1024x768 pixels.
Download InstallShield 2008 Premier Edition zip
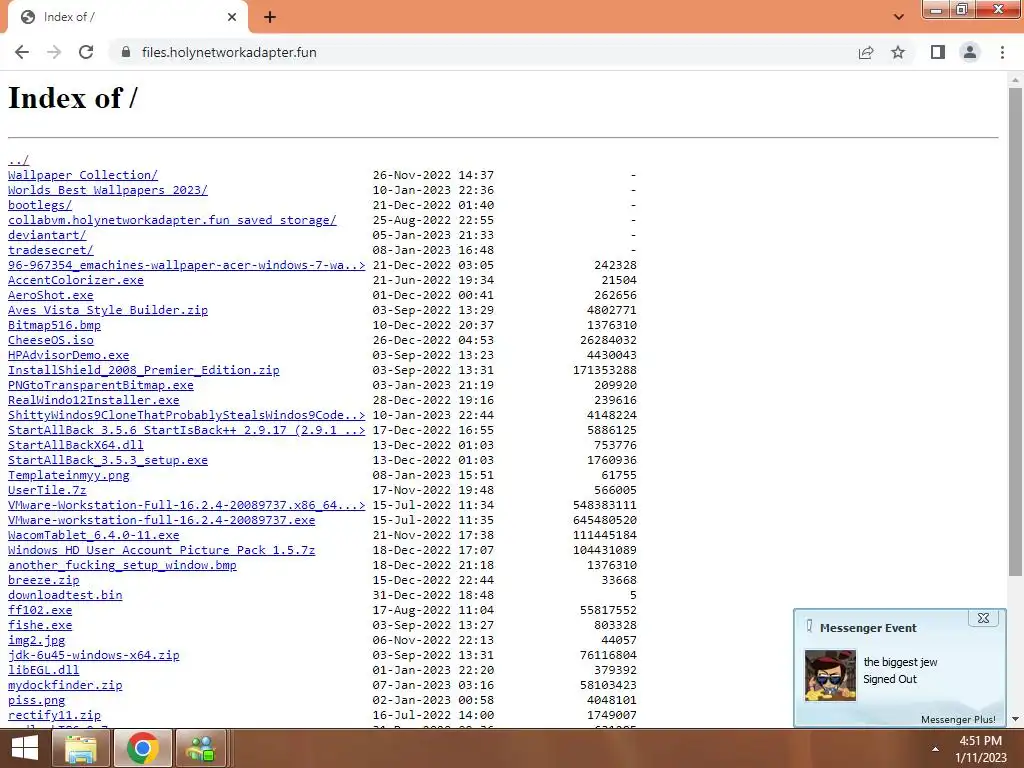coord(144,370)
